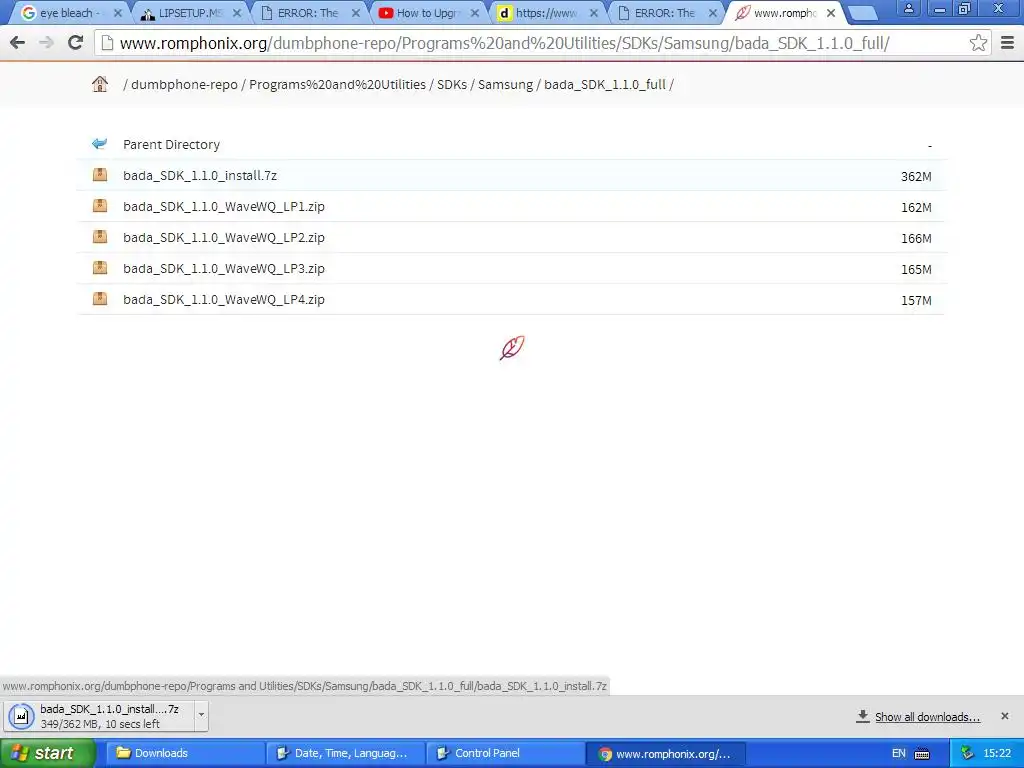Click the Parent Directory blue arrow icon
Screen dimensions: 1024x768
[x=99, y=144]
